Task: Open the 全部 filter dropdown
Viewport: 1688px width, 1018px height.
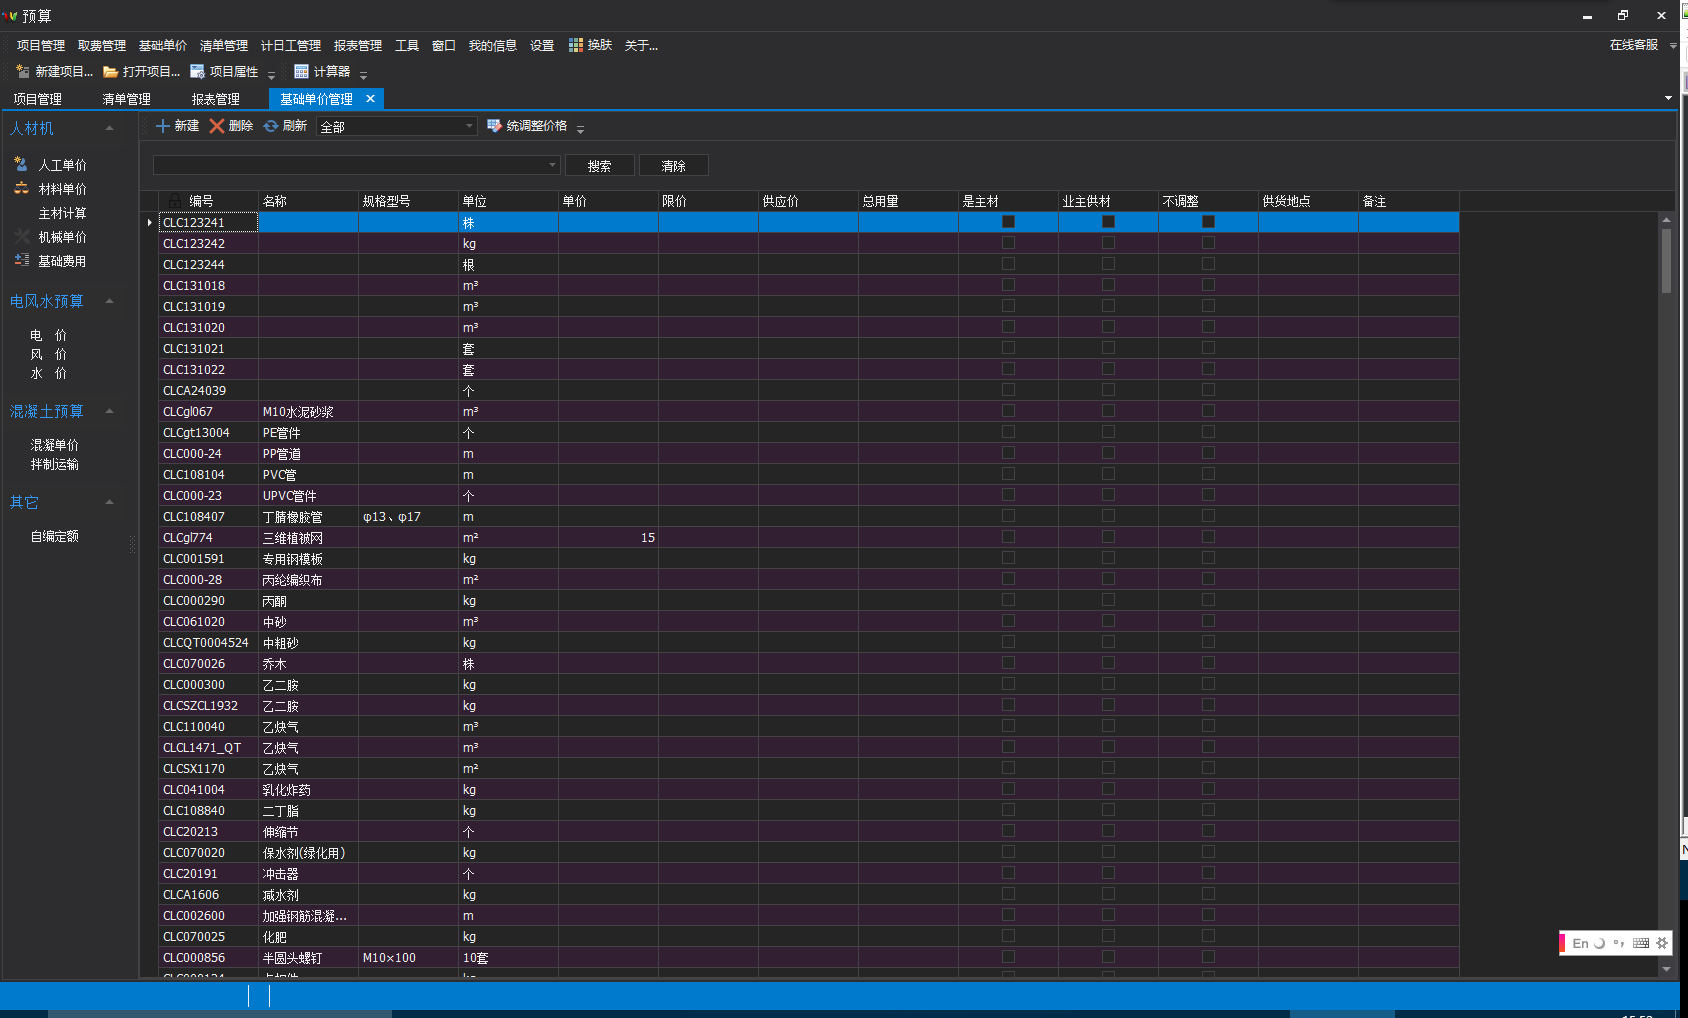Action: (x=469, y=126)
